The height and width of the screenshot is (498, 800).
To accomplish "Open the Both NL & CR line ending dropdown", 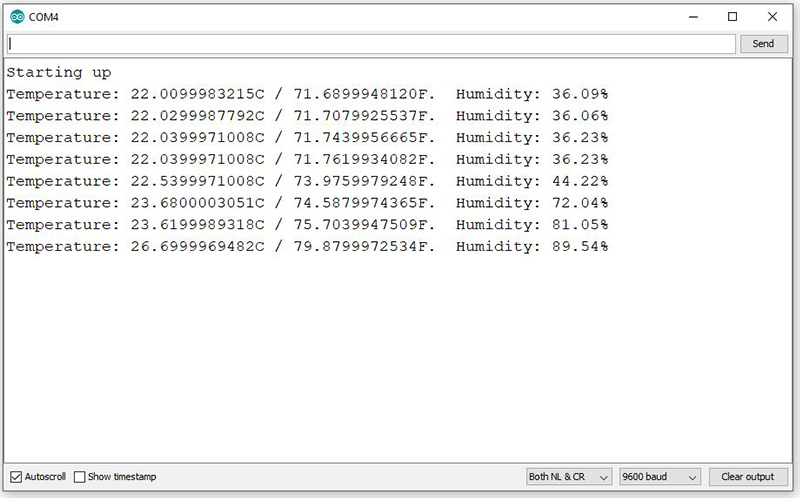I will click(x=569, y=477).
